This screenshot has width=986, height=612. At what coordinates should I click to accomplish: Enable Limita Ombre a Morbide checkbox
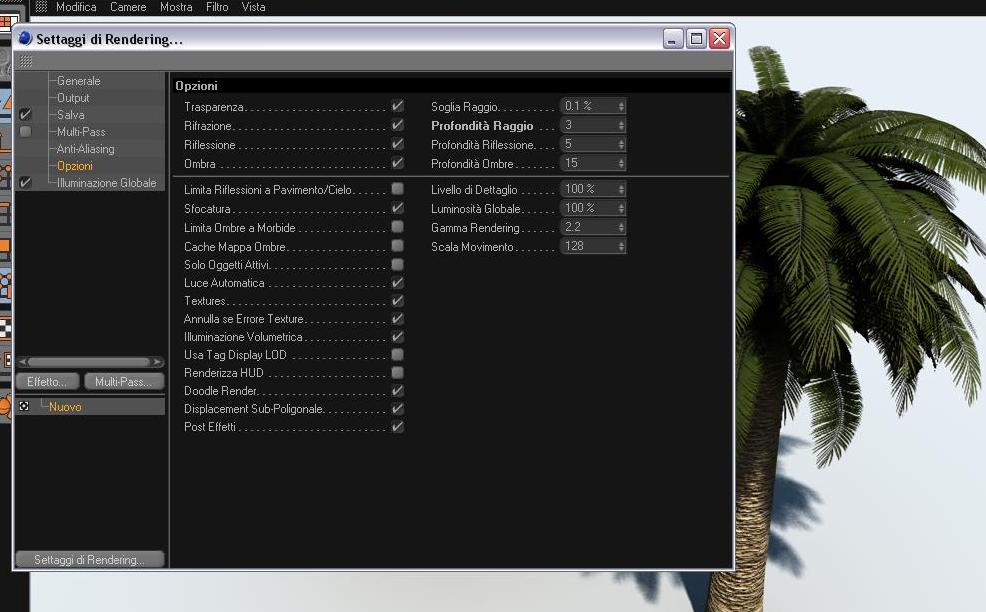pyautogui.click(x=397, y=226)
